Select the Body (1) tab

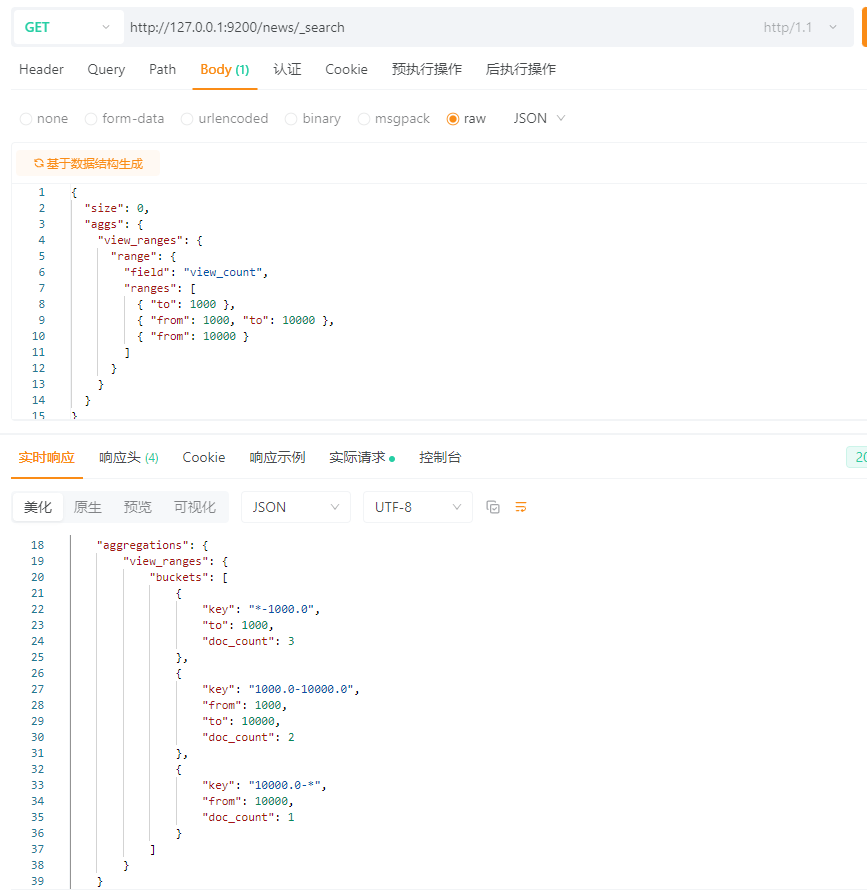[x=225, y=69]
